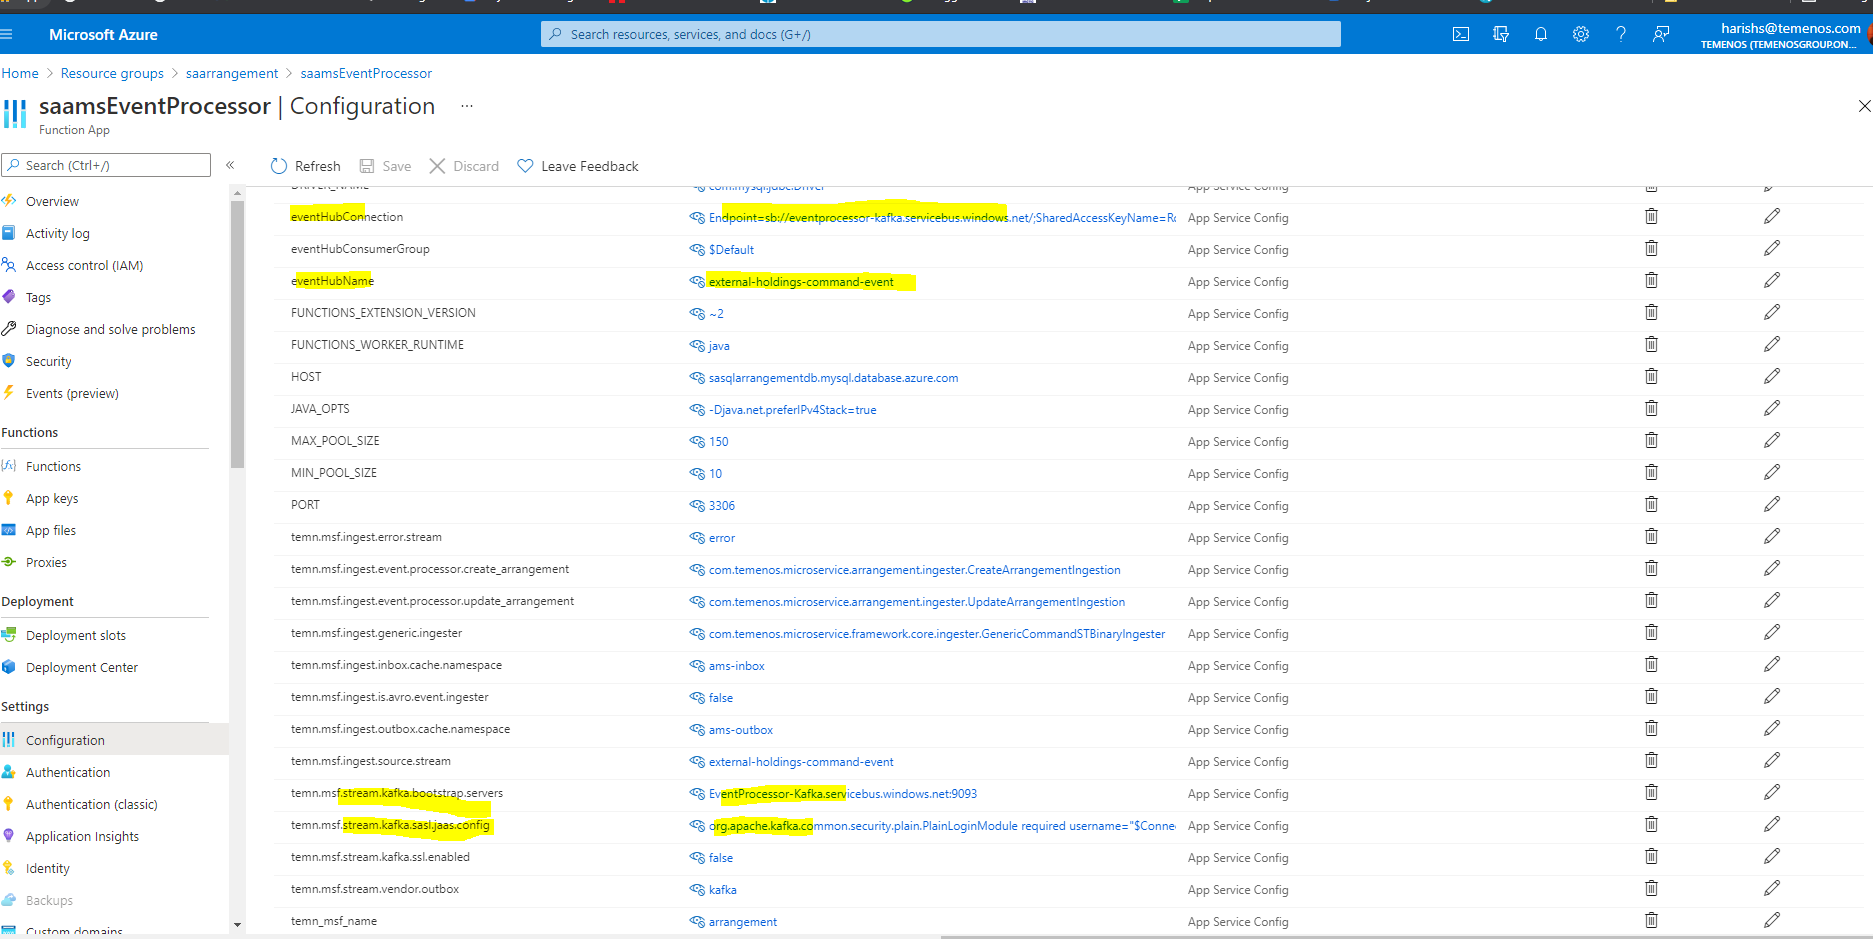Viewport: 1873px width, 939px height.
Task: Go to saarrangement breadcrumb link
Action: (x=232, y=74)
